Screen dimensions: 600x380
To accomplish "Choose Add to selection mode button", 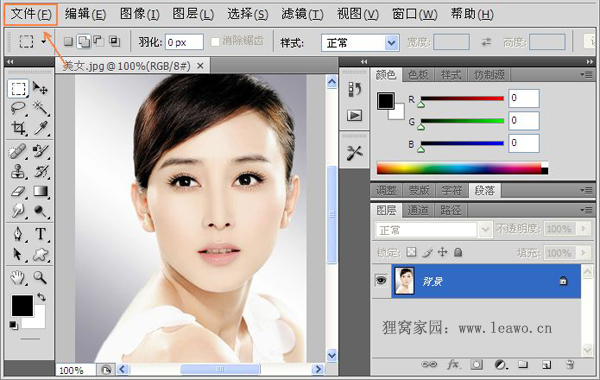I will (84, 41).
